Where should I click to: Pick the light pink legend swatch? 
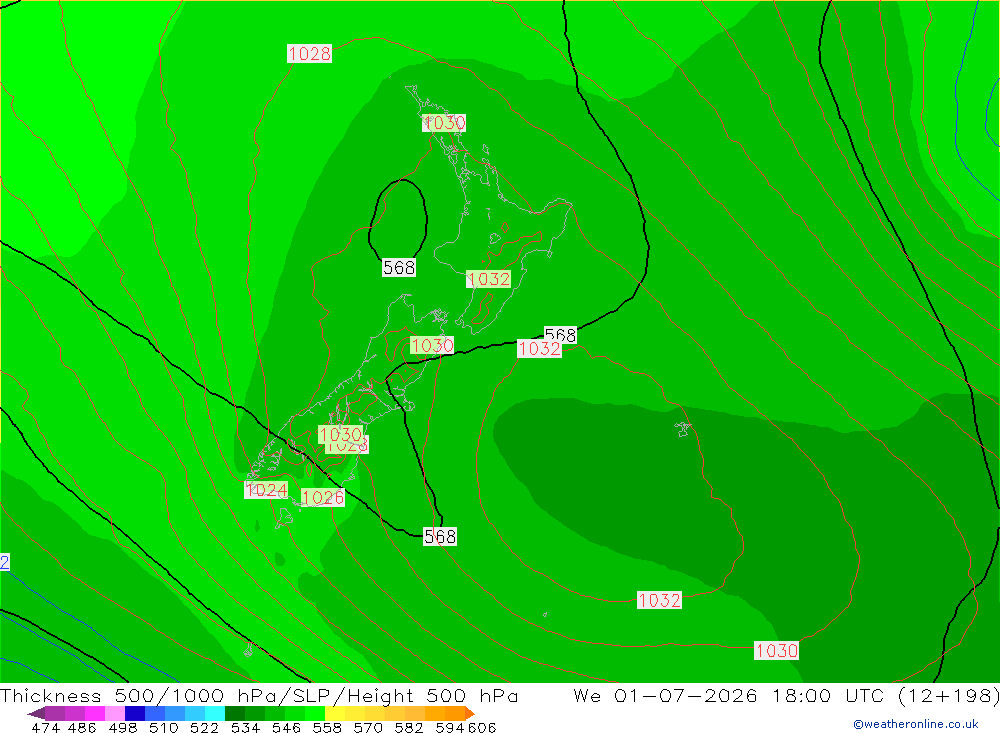[x=115, y=713]
